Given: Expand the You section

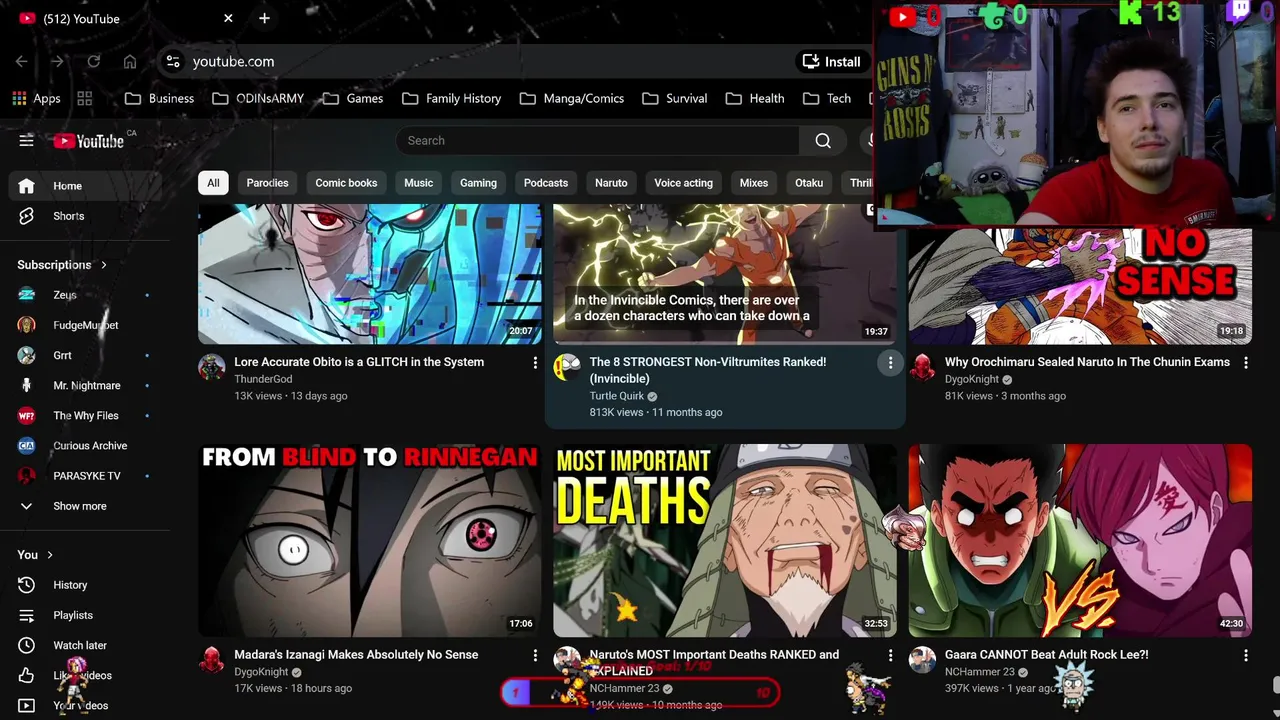Looking at the screenshot, I should click(35, 555).
